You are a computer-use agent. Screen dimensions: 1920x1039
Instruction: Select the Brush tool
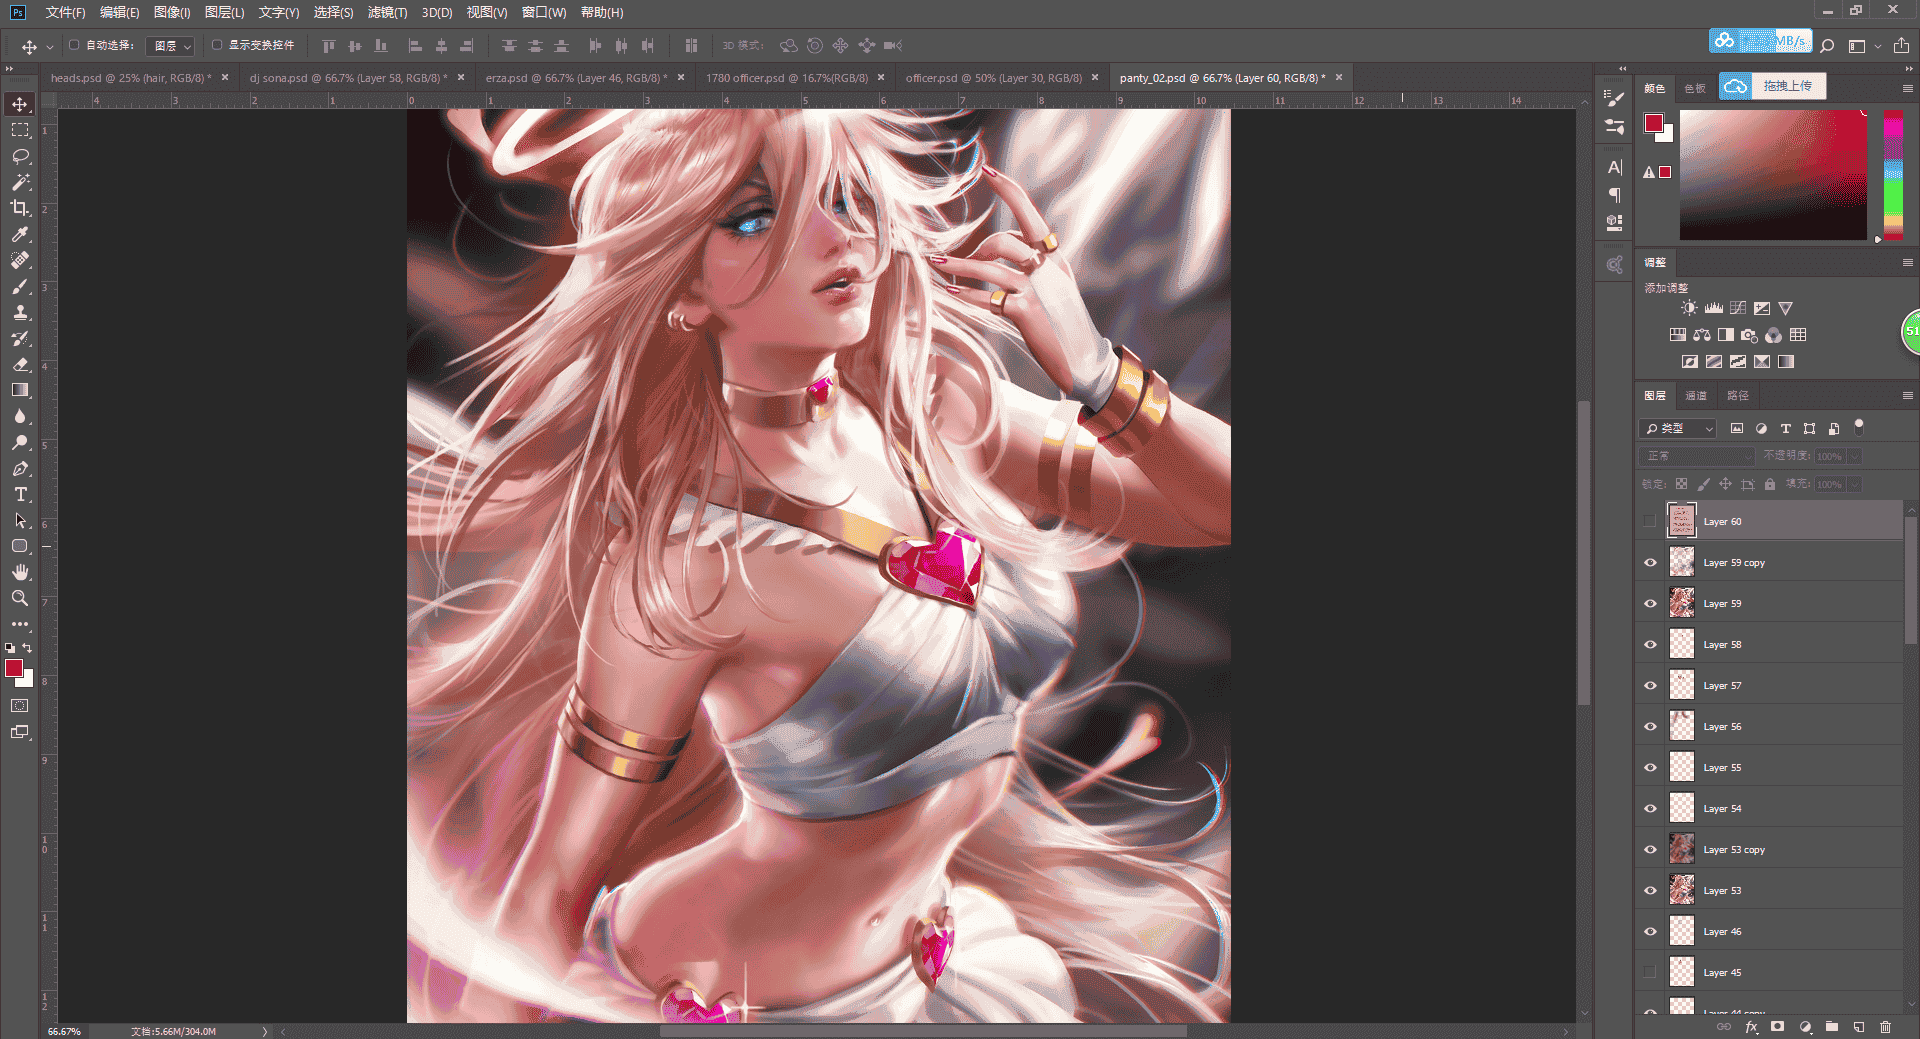pos(20,286)
